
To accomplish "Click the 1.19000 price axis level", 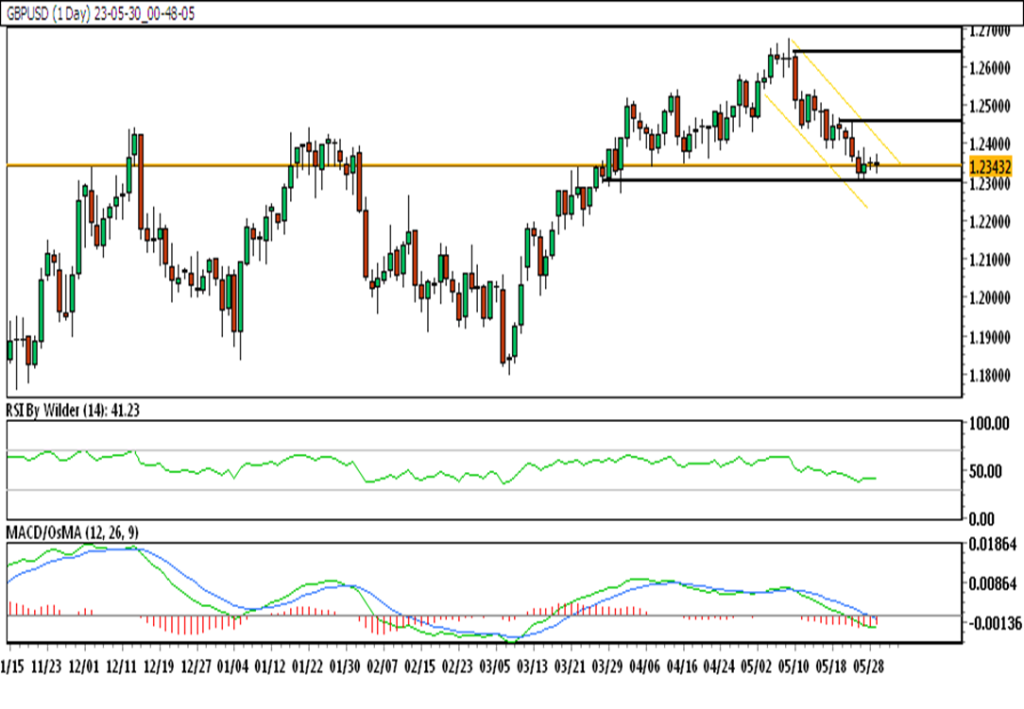I will point(989,338).
